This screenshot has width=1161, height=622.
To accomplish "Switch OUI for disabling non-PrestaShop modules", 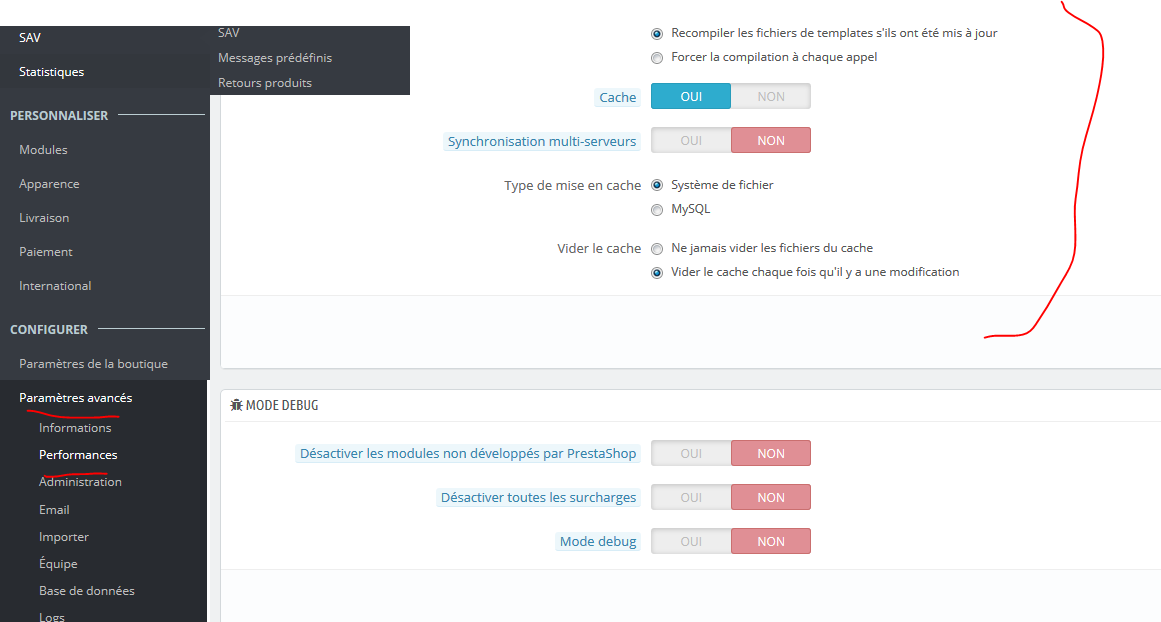I will click(691, 453).
